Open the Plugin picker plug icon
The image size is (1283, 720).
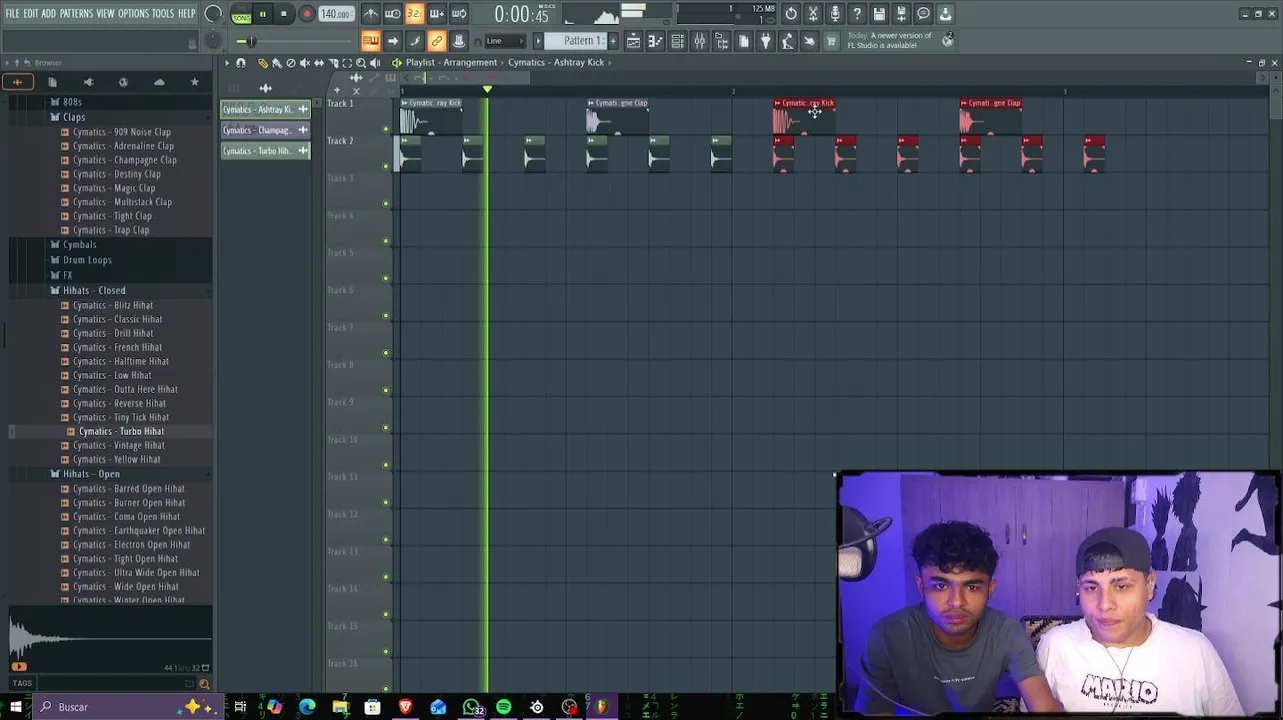pos(765,41)
